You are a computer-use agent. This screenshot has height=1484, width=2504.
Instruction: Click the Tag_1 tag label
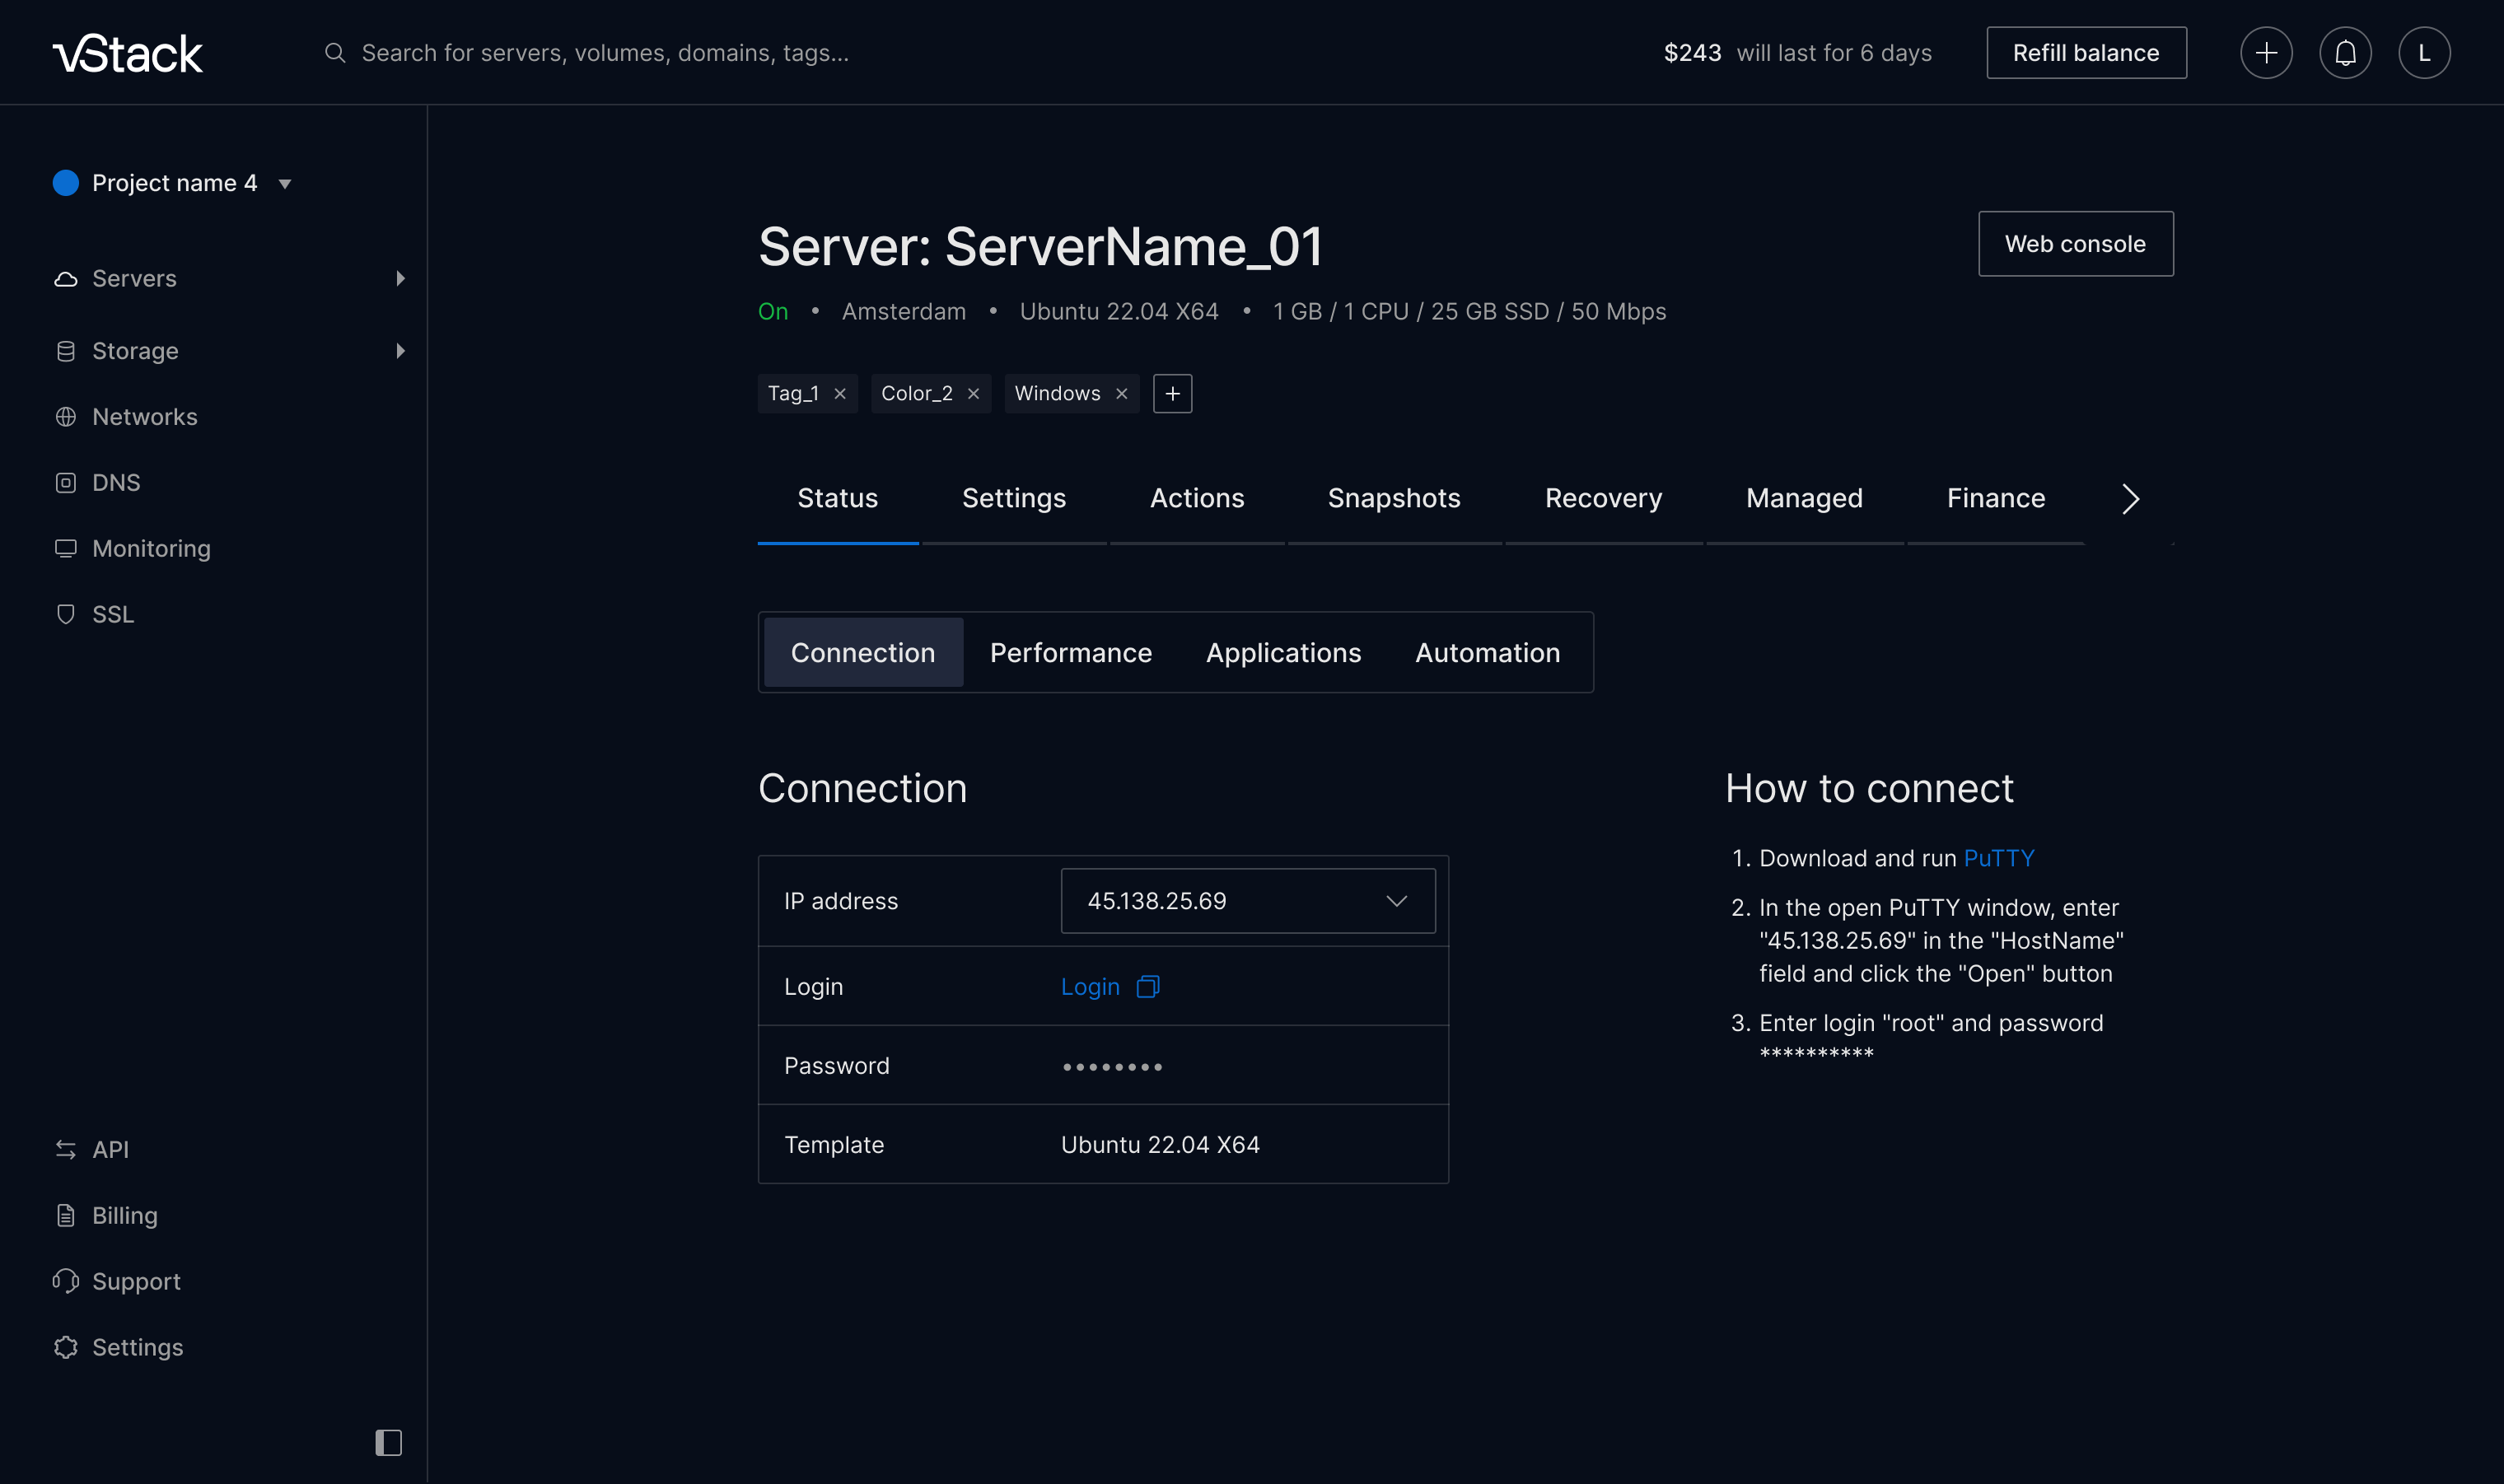click(793, 394)
